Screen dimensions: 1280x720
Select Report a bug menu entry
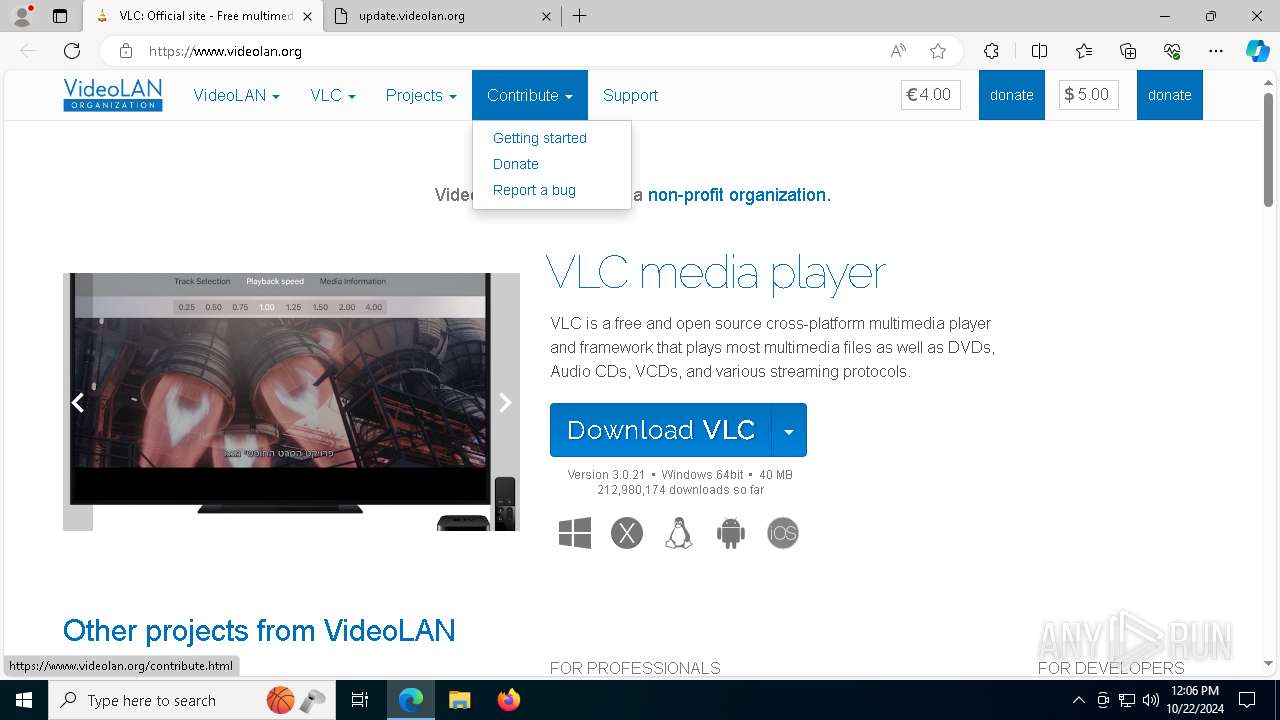point(534,190)
